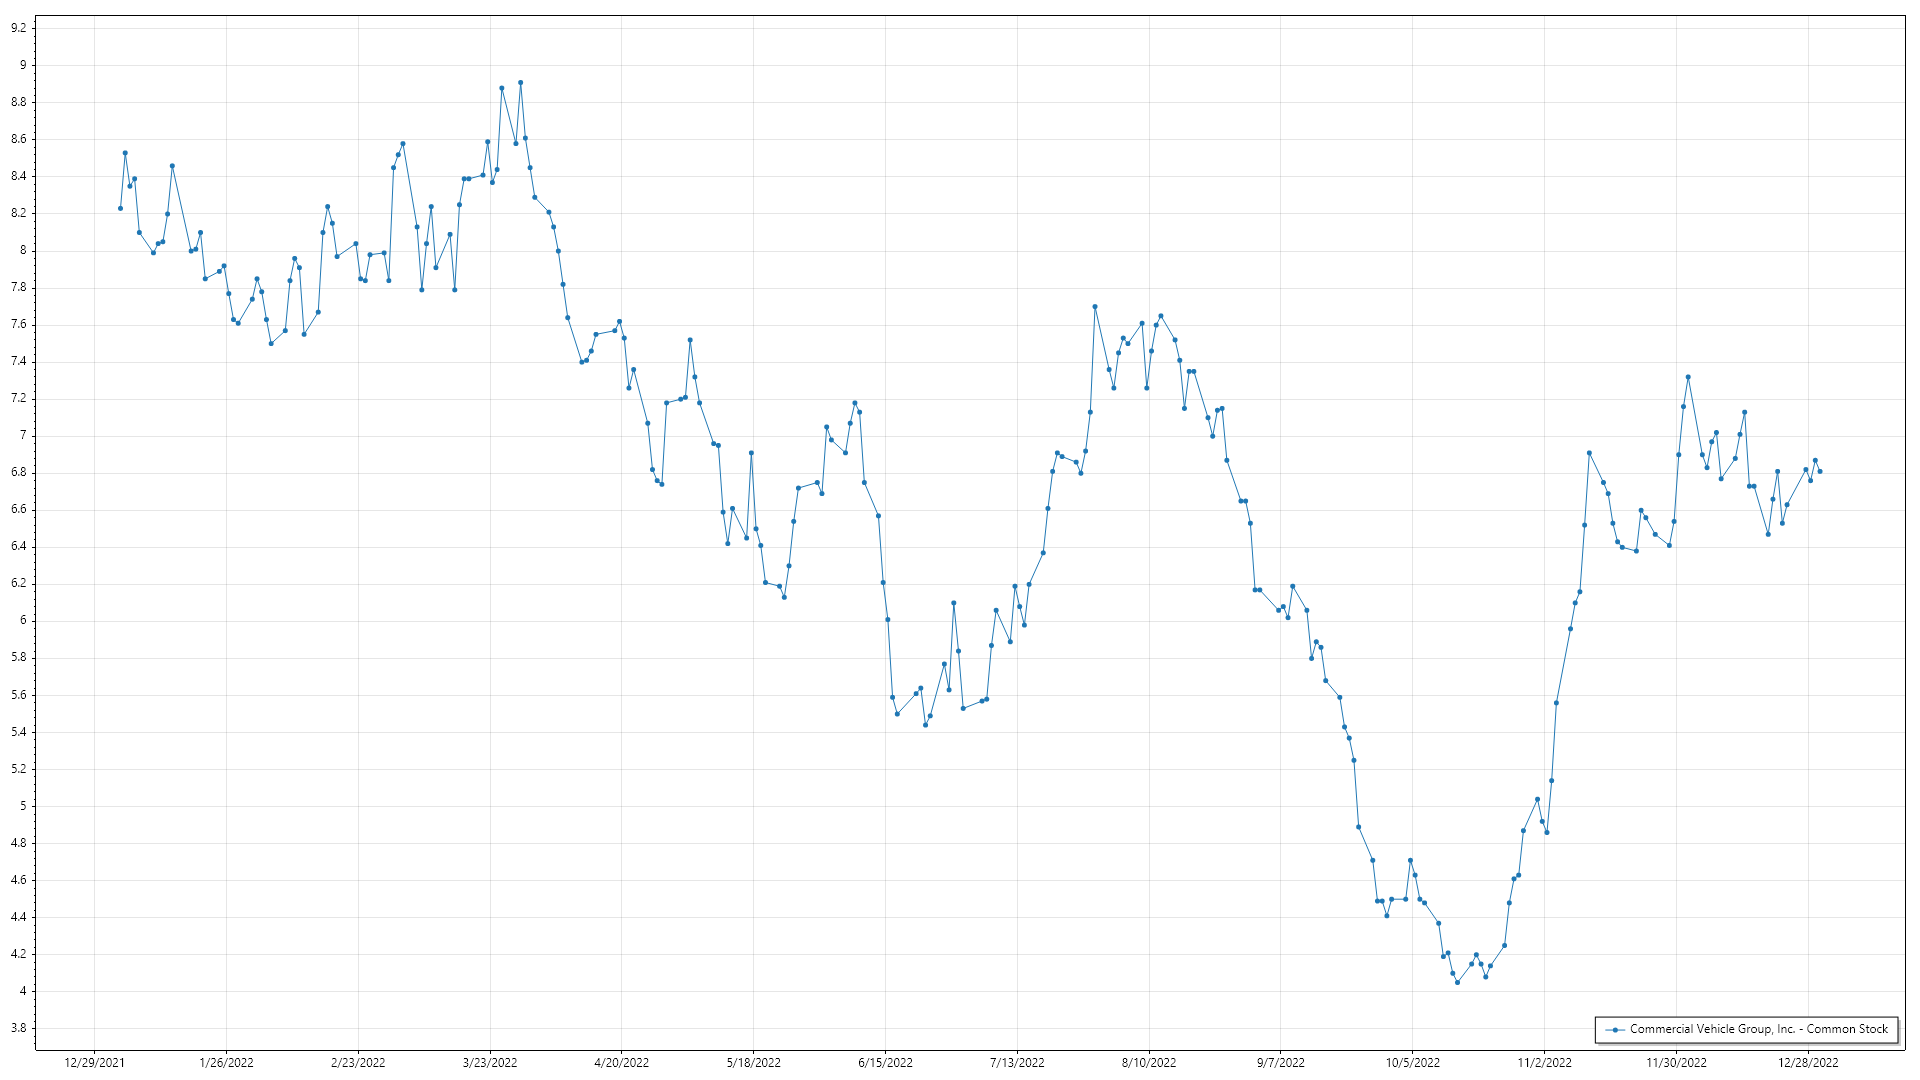Screen dimensions: 1920x1080
Task: Click the 7 y-axis value label
Action: coord(23,436)
